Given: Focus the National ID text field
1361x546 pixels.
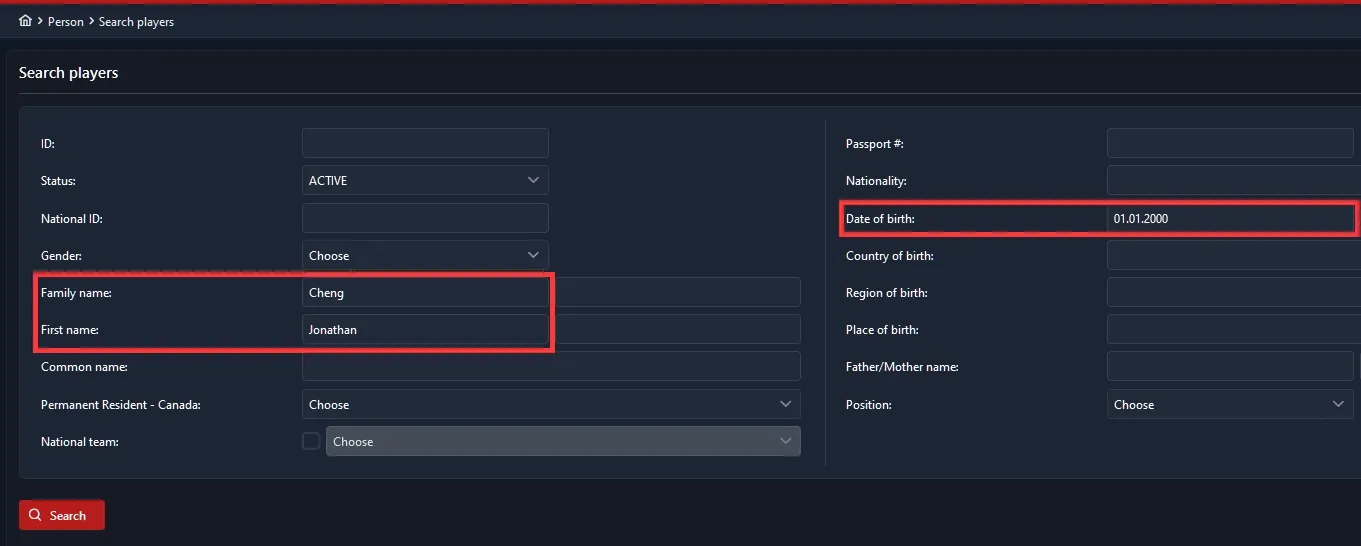Looking at the screenshot, I should point(425,218).
